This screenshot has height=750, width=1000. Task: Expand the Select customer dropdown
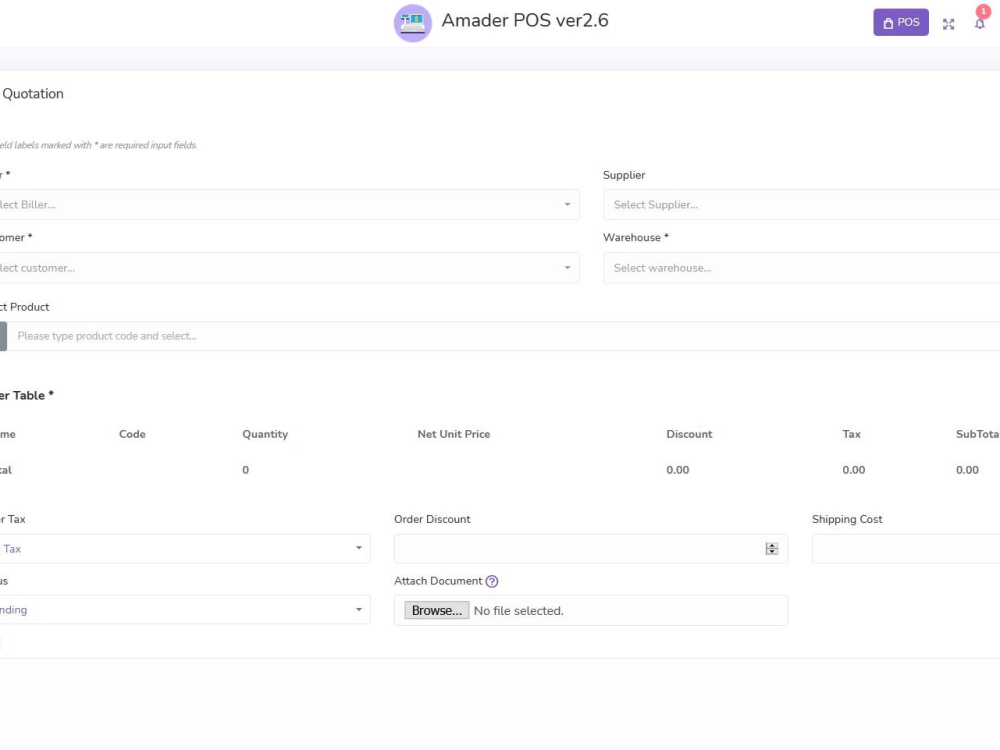[289, 268]
